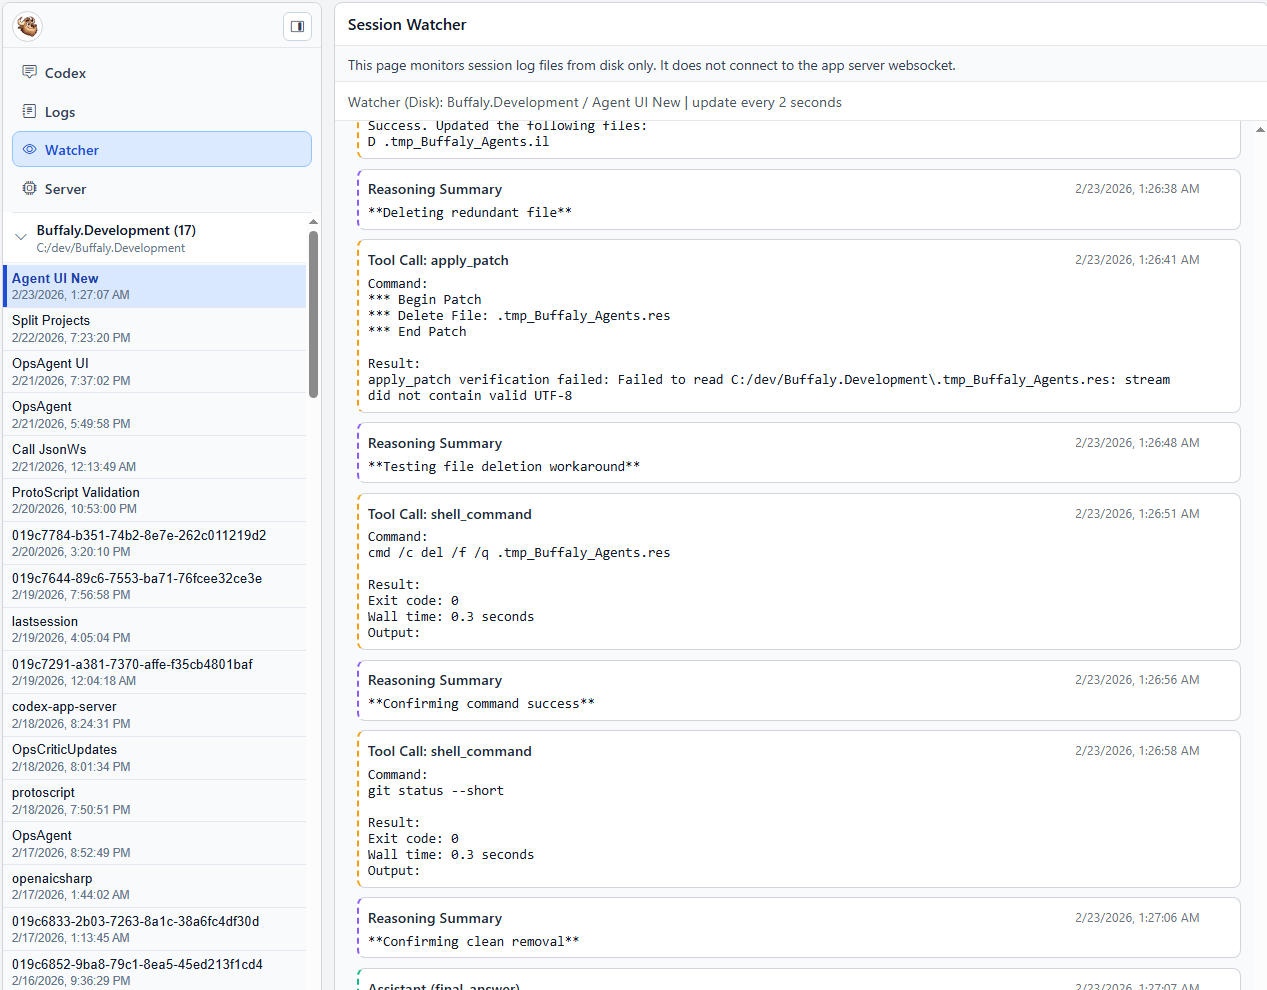
Task: Click the session list scroll-up arrow
Action: point(313,222)
